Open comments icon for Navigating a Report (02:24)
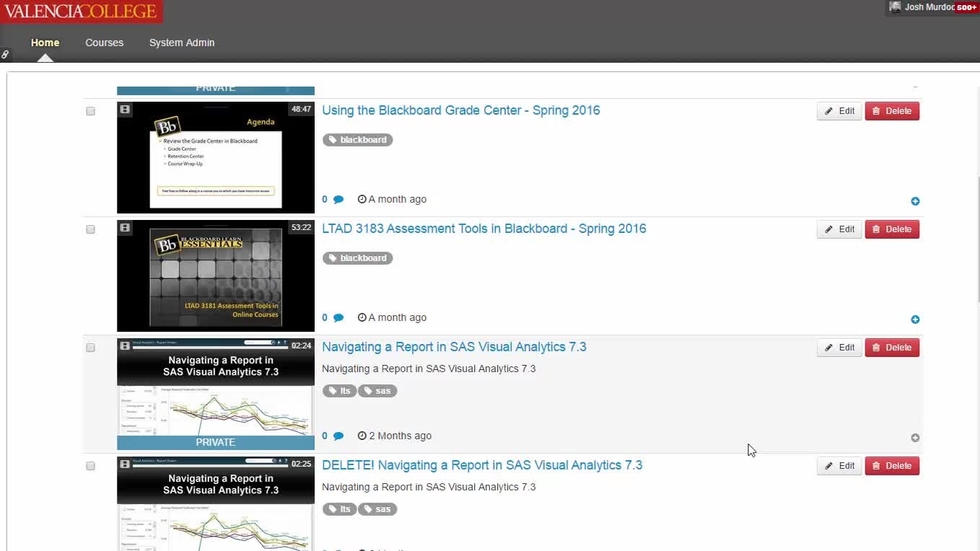980x551 pixels. pyautogui.click(x=338, y=436)
